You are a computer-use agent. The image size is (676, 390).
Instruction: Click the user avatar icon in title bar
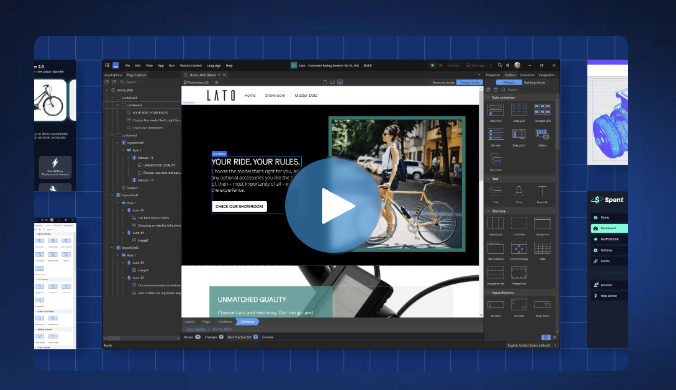(517, 66)
